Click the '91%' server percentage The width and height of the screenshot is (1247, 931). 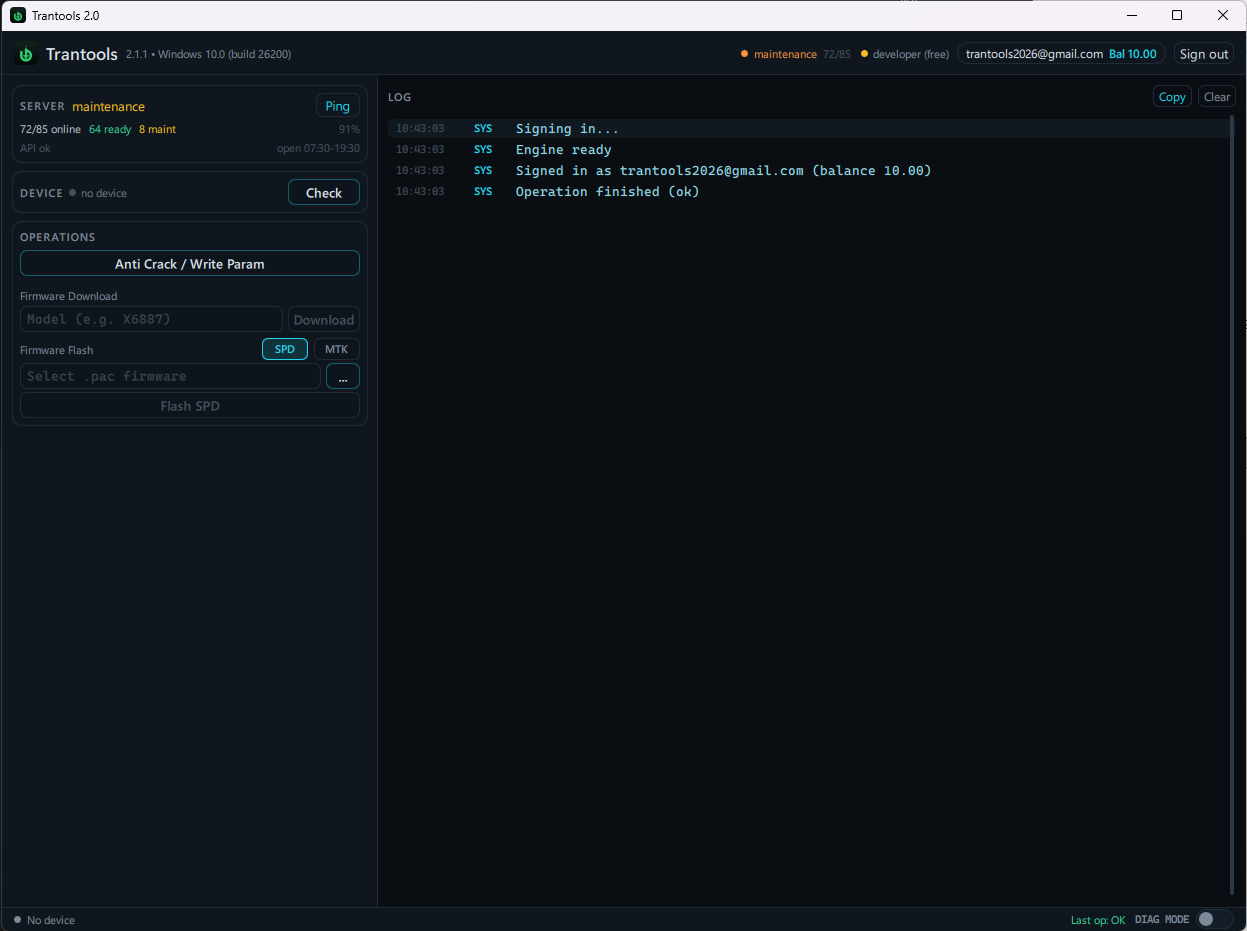349,129
